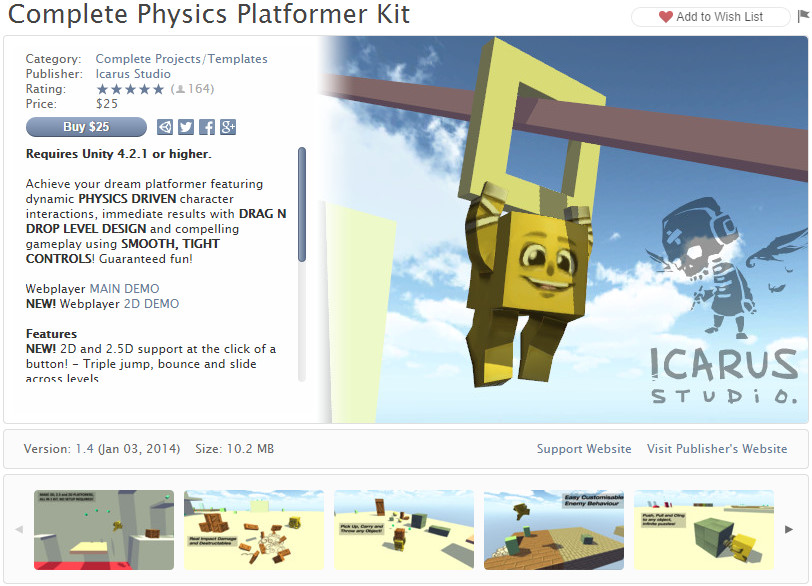The height and width of the screenshot is (586, 812).
Task: Click the Complete Physics Platformer Kit title
Action: coord(209,14)
